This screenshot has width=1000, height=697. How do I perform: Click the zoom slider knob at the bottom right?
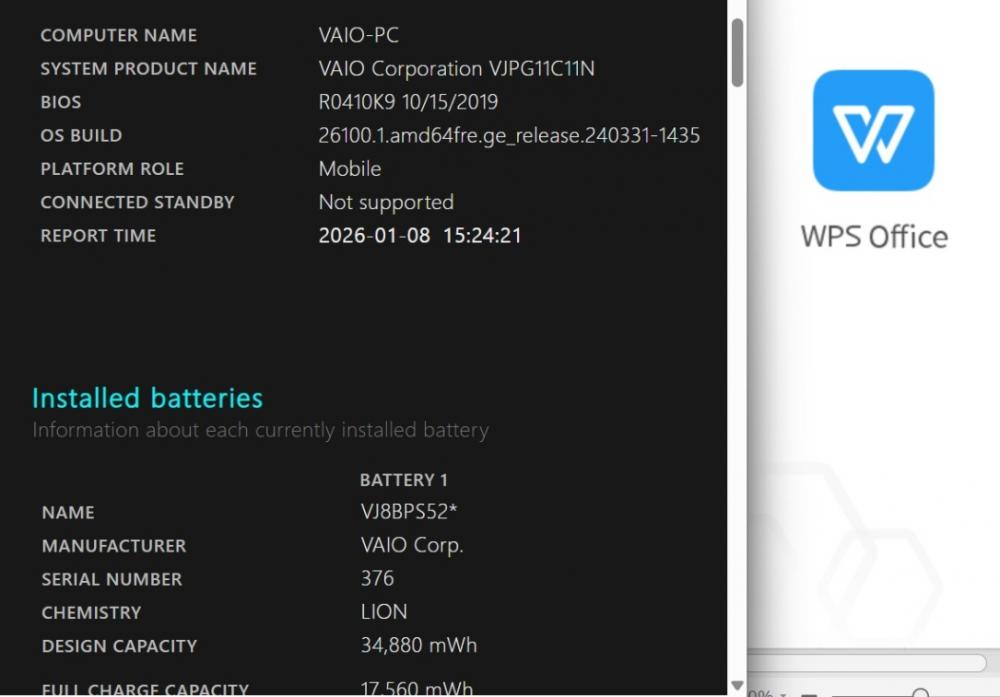(x=920, y=693)
